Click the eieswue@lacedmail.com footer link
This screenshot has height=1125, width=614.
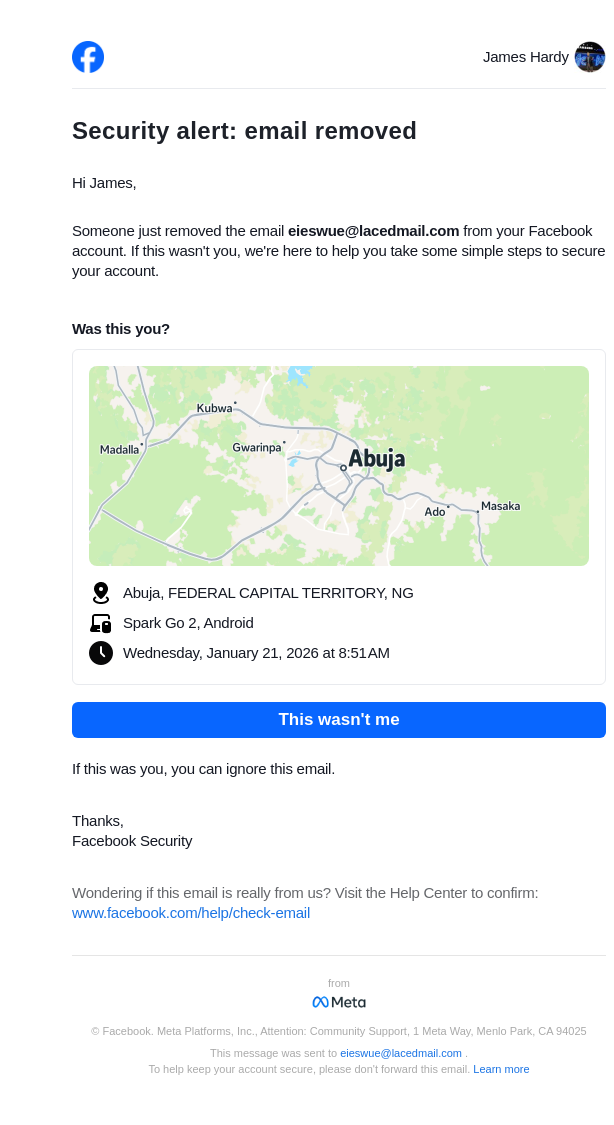tap(401, 1053)
